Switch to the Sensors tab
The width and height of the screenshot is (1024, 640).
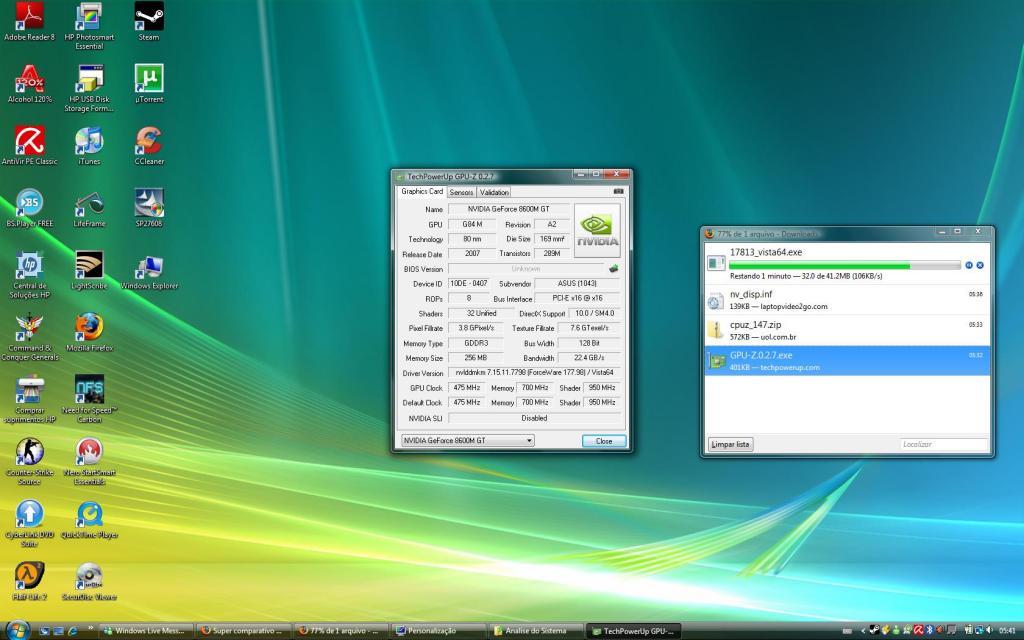point(461,192)
